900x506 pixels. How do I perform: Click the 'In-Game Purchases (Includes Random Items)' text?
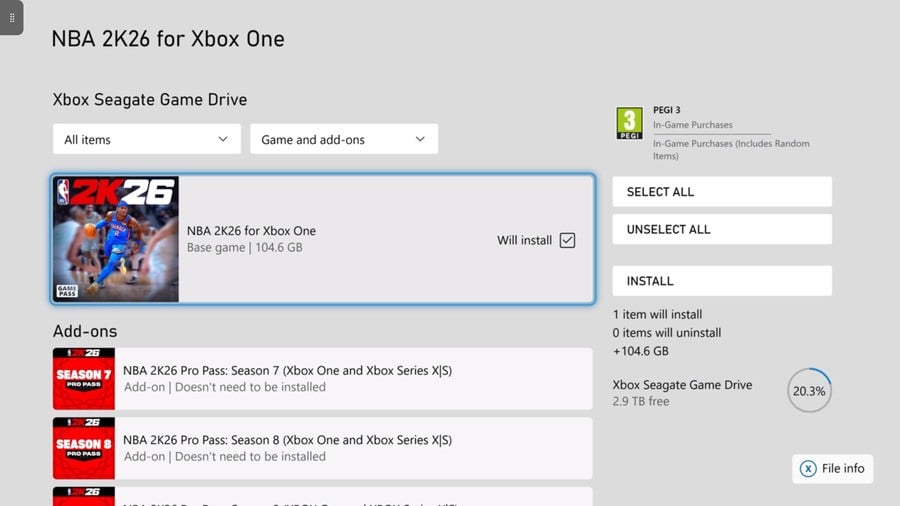(731, 150)
